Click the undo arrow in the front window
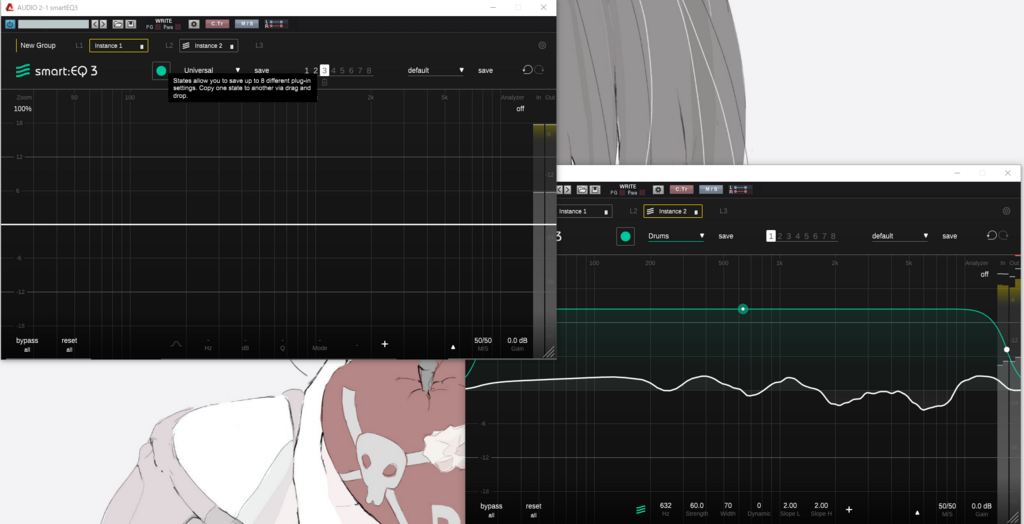 pyautogui.click(x=527, y=70)
